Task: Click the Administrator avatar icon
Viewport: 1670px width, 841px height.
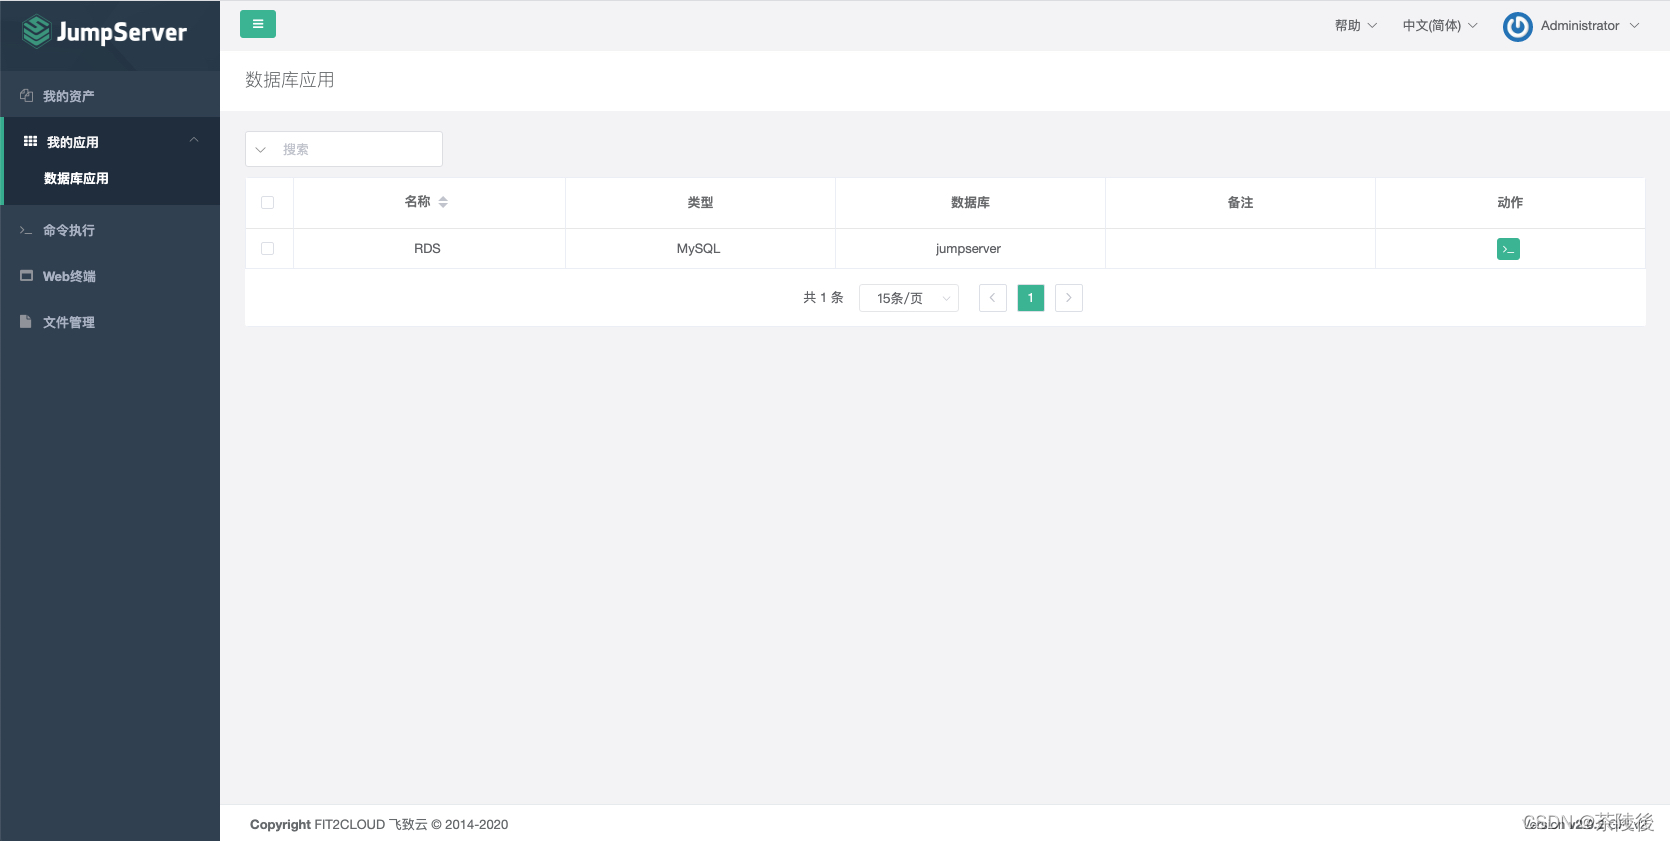Action: pos(1517,27)
